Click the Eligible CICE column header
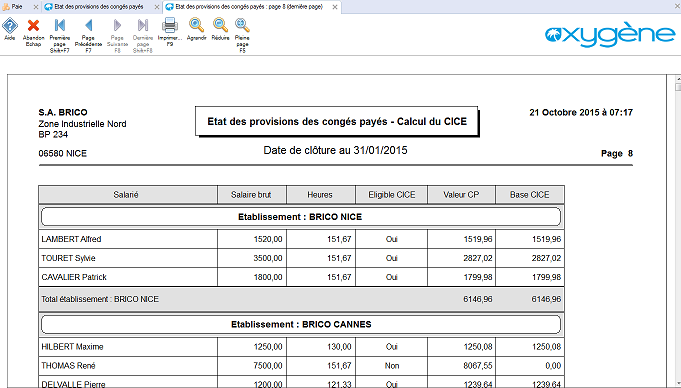 pyautogui.click(x=391, y=195)
